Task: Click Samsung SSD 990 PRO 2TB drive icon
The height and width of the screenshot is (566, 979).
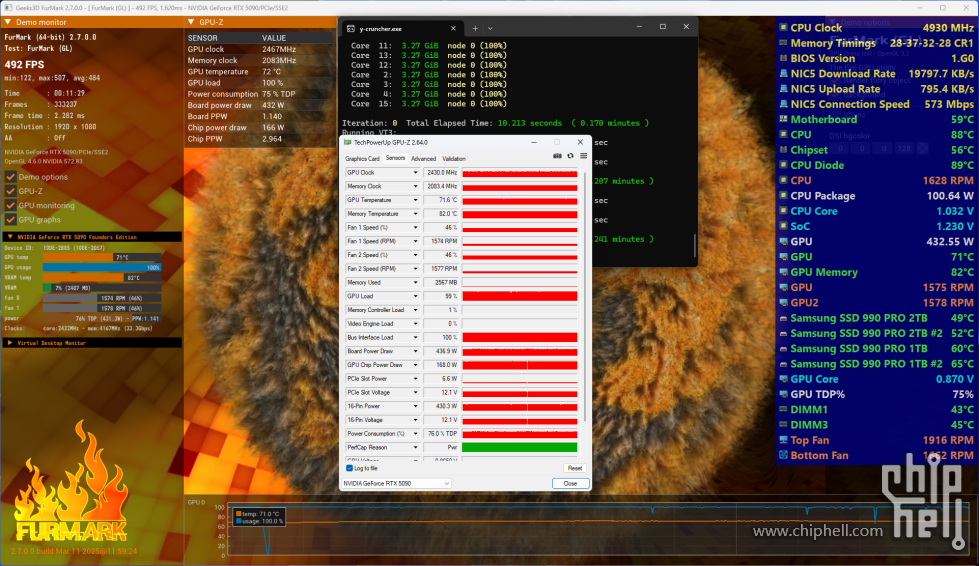Action: coord(783,318)
